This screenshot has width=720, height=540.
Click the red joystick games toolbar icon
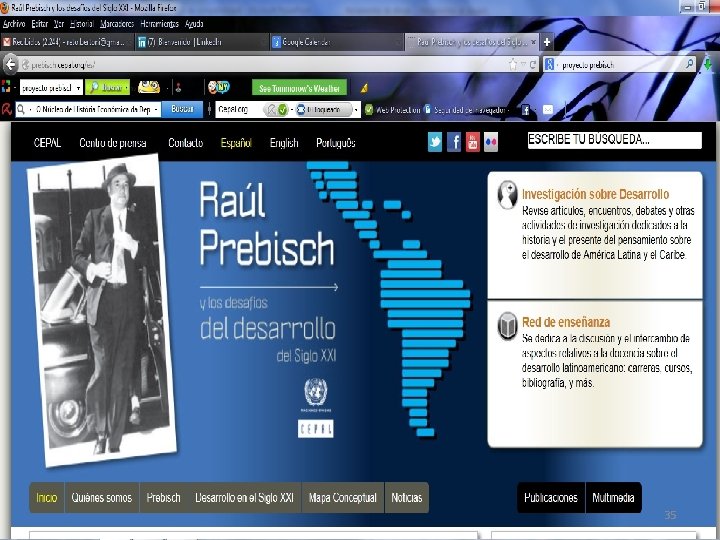[x=178, y=87]
